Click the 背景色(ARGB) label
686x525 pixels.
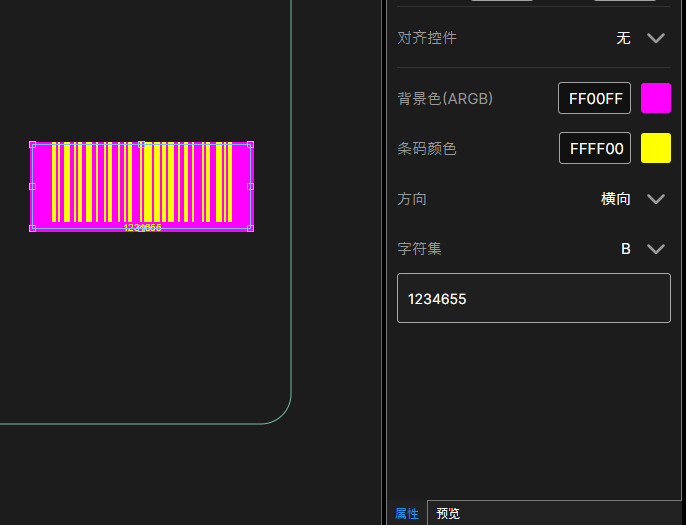pyautogui.click(x=445, y=98)
